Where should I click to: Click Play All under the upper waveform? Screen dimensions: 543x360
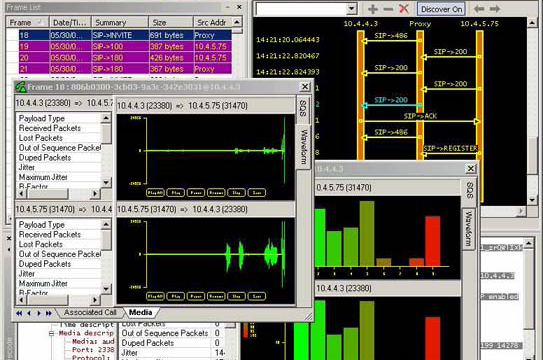click(155, 192)
